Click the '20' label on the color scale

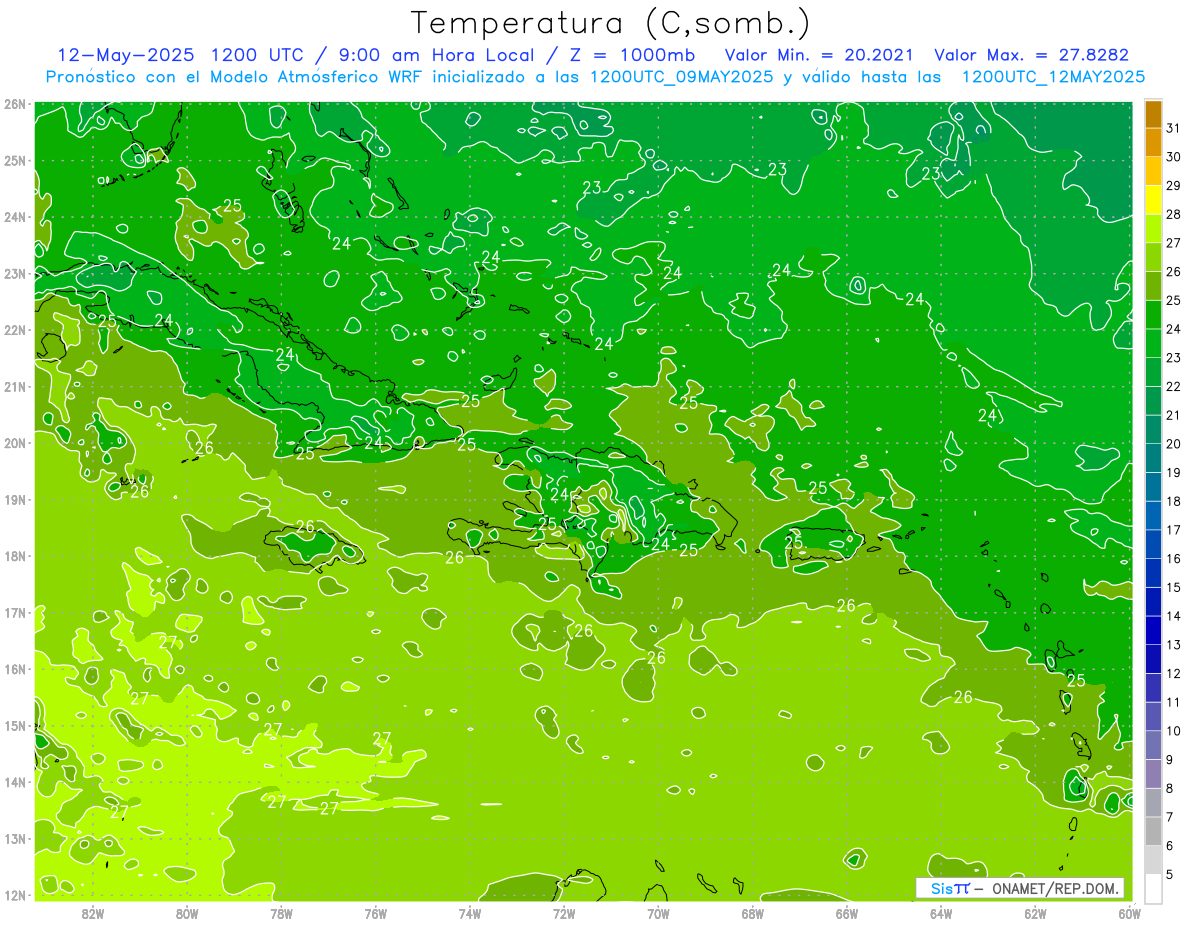click(x=1173, y=444)
